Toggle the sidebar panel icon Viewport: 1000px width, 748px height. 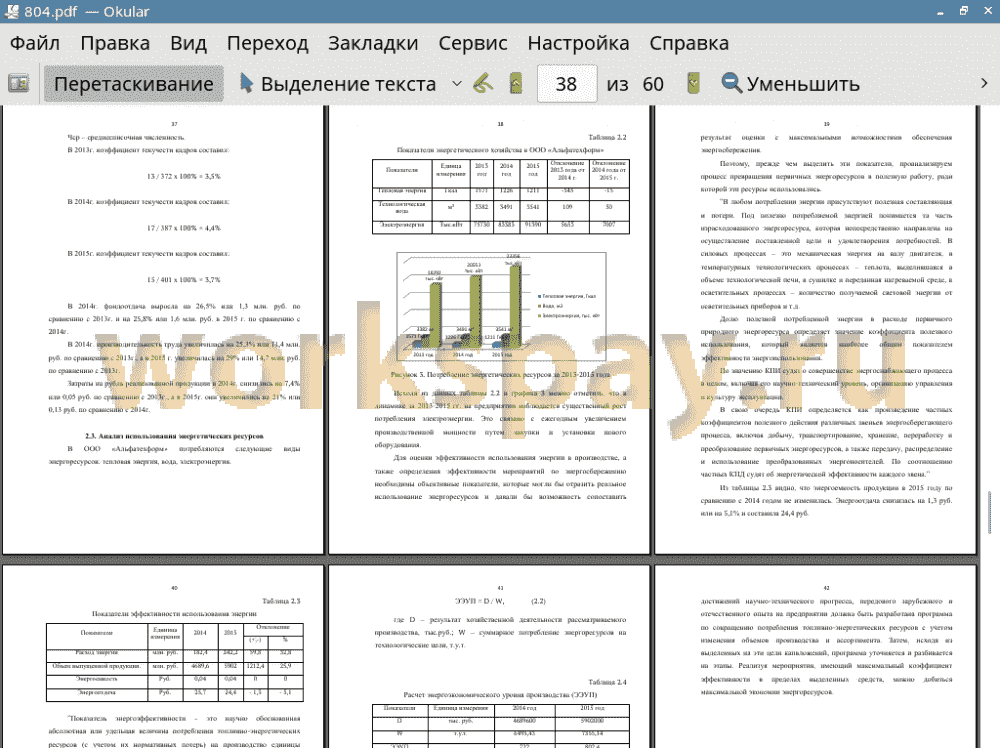pos(18,84)
